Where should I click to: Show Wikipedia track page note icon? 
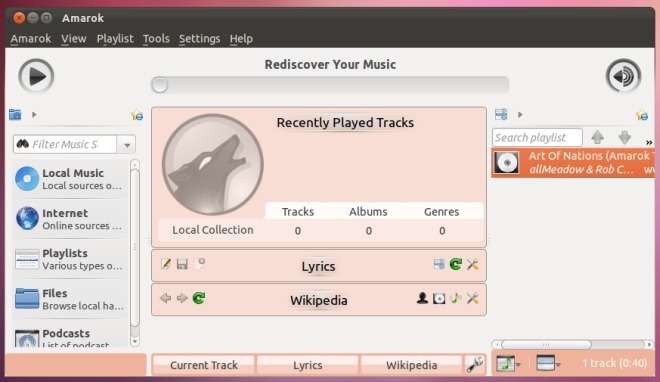[x=456, y=298]
